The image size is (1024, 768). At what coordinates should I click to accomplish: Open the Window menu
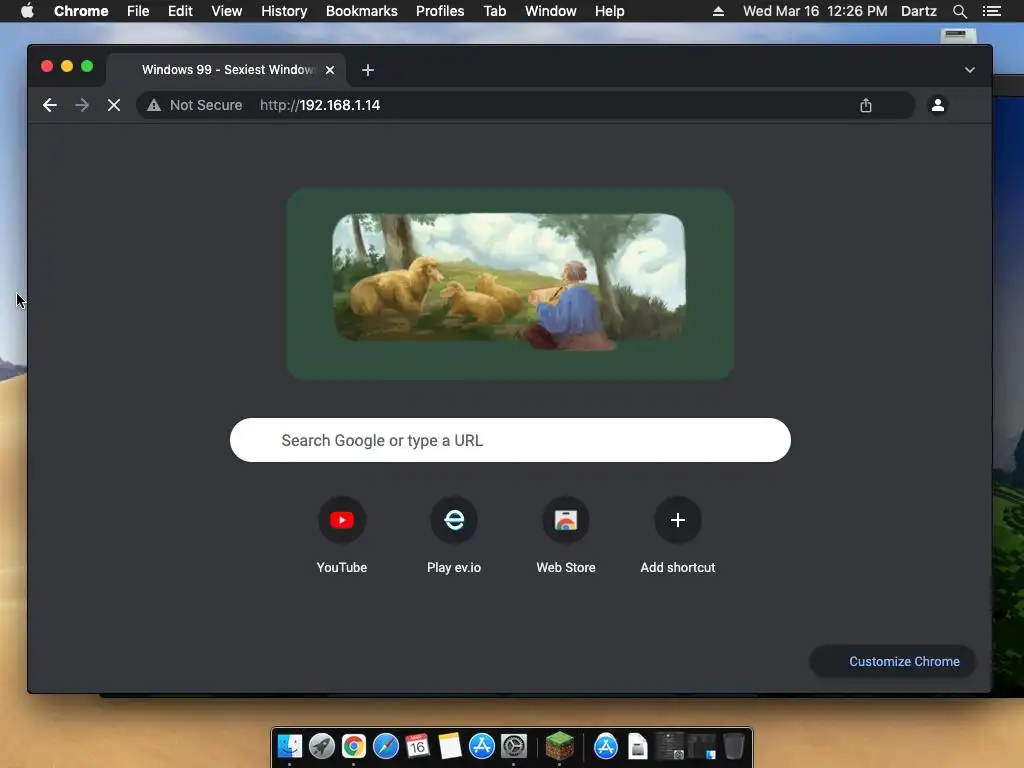[551, 11]
